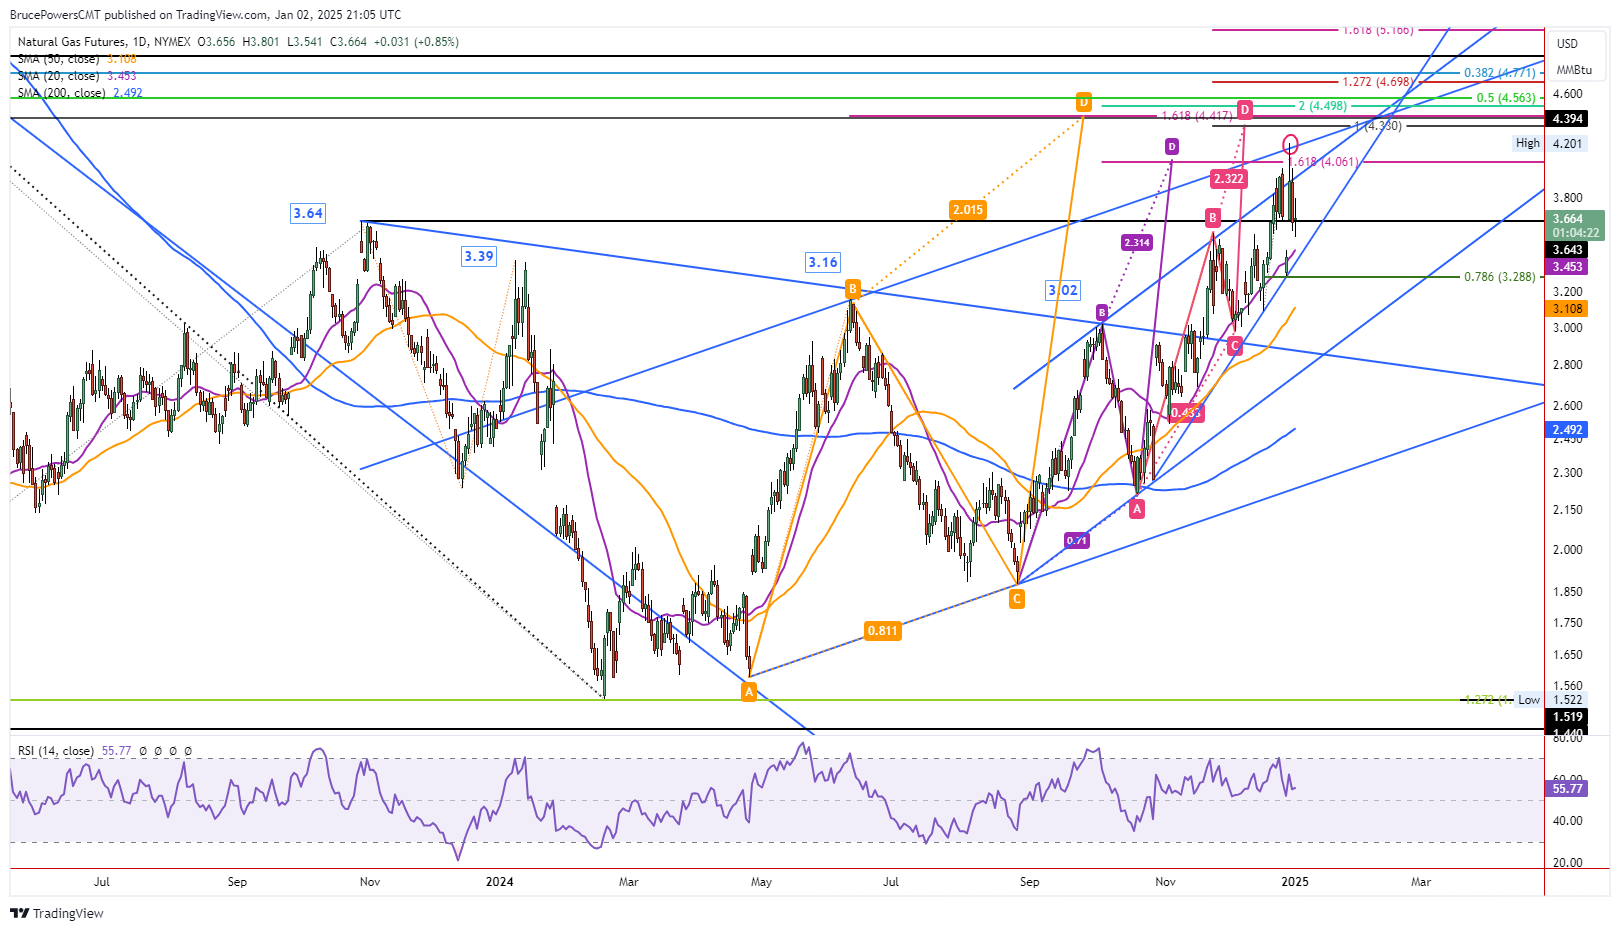Click the orange D pattern point marker

point(1084,102)
